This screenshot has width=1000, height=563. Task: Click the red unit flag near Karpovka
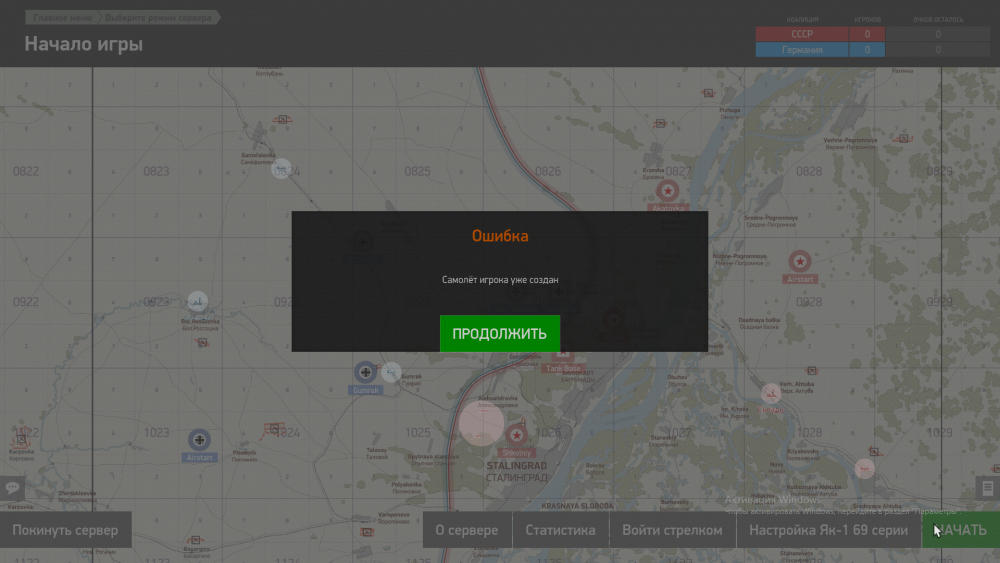coord(21,439)
